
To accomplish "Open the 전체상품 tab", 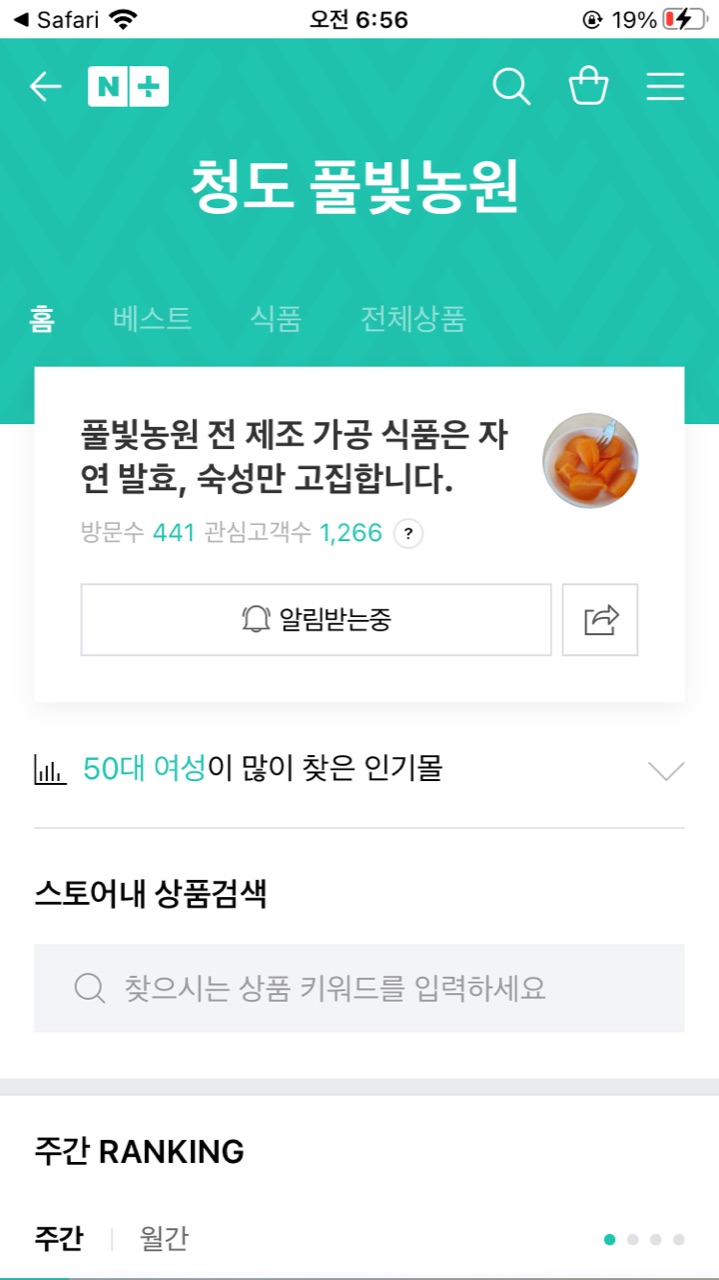I will [413, 319].
